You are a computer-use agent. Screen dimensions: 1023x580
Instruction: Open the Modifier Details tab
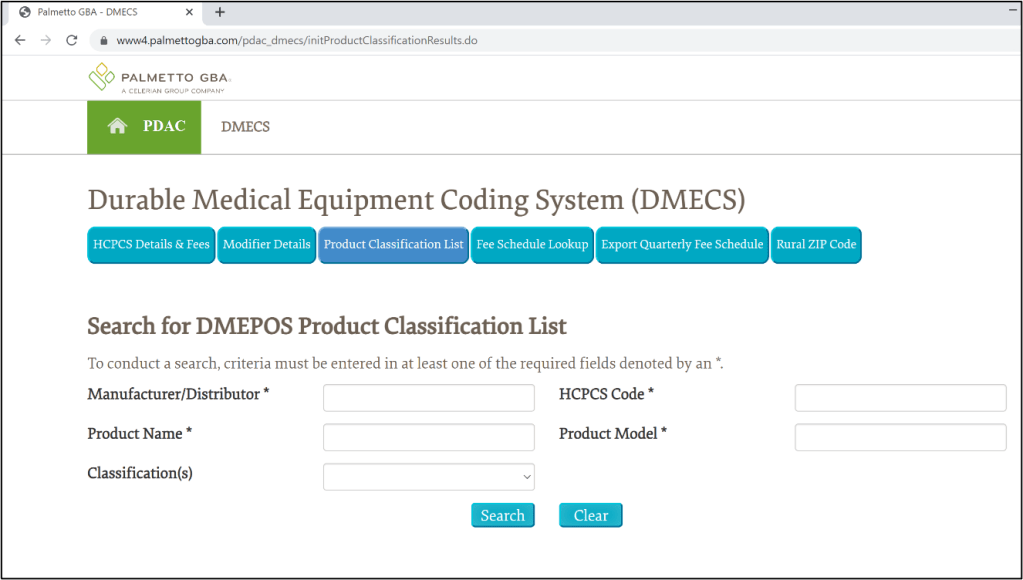pyautogui.click(x=267, y=245)
